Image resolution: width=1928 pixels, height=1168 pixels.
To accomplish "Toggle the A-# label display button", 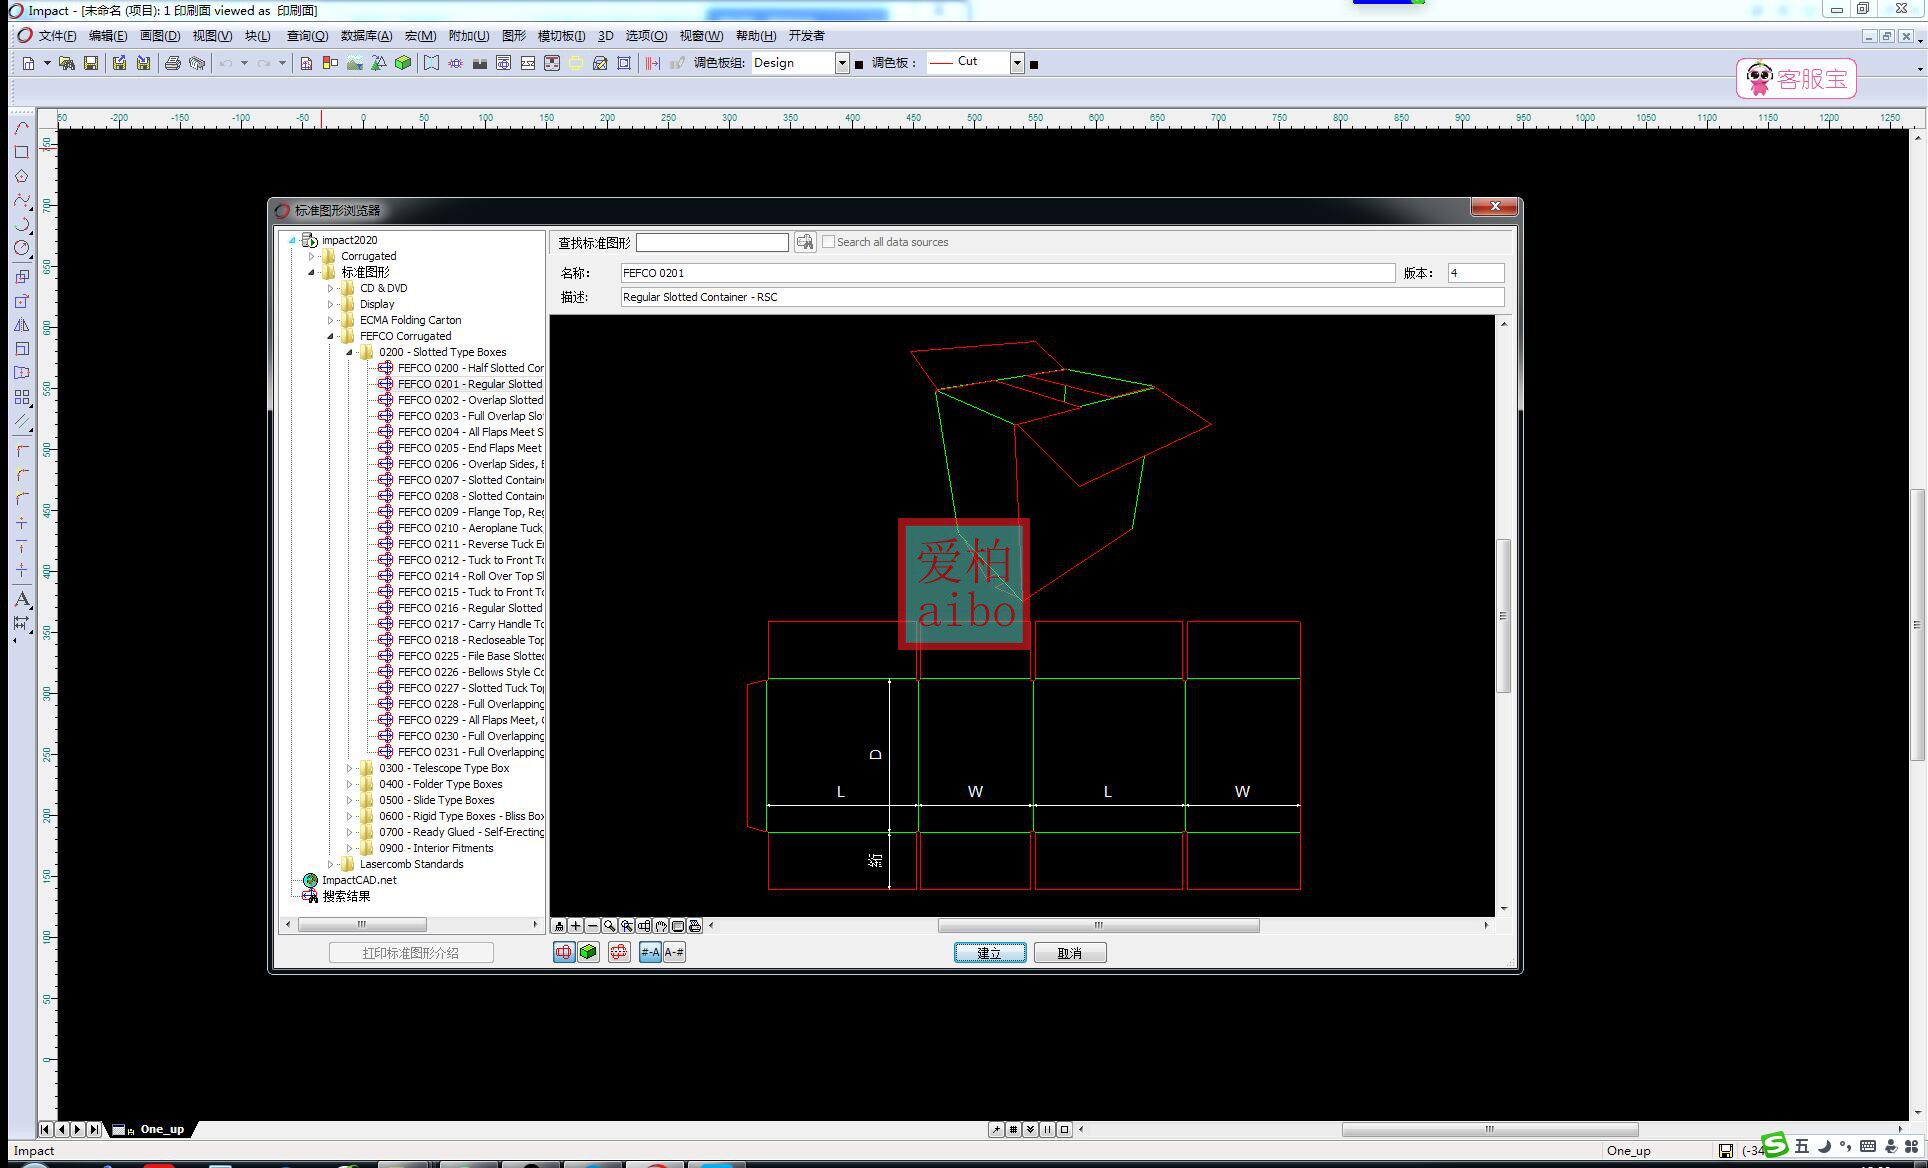I will (x=674, y=952).
